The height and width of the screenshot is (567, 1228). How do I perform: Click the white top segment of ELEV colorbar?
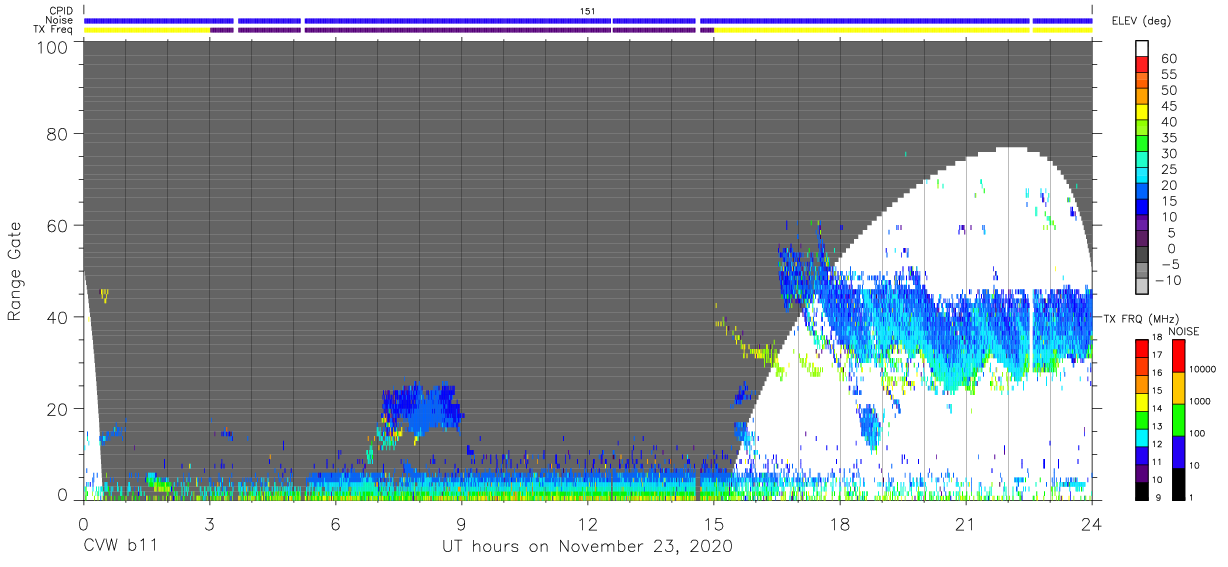(x=1144, y=50)
